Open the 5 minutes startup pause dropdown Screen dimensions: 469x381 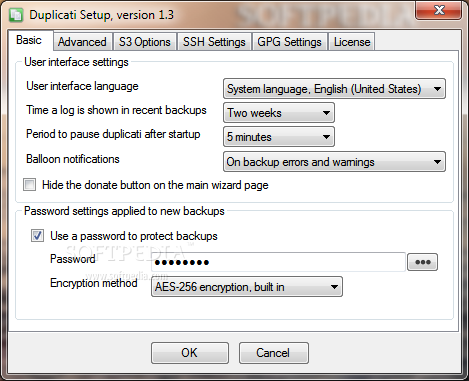point(279,137)
